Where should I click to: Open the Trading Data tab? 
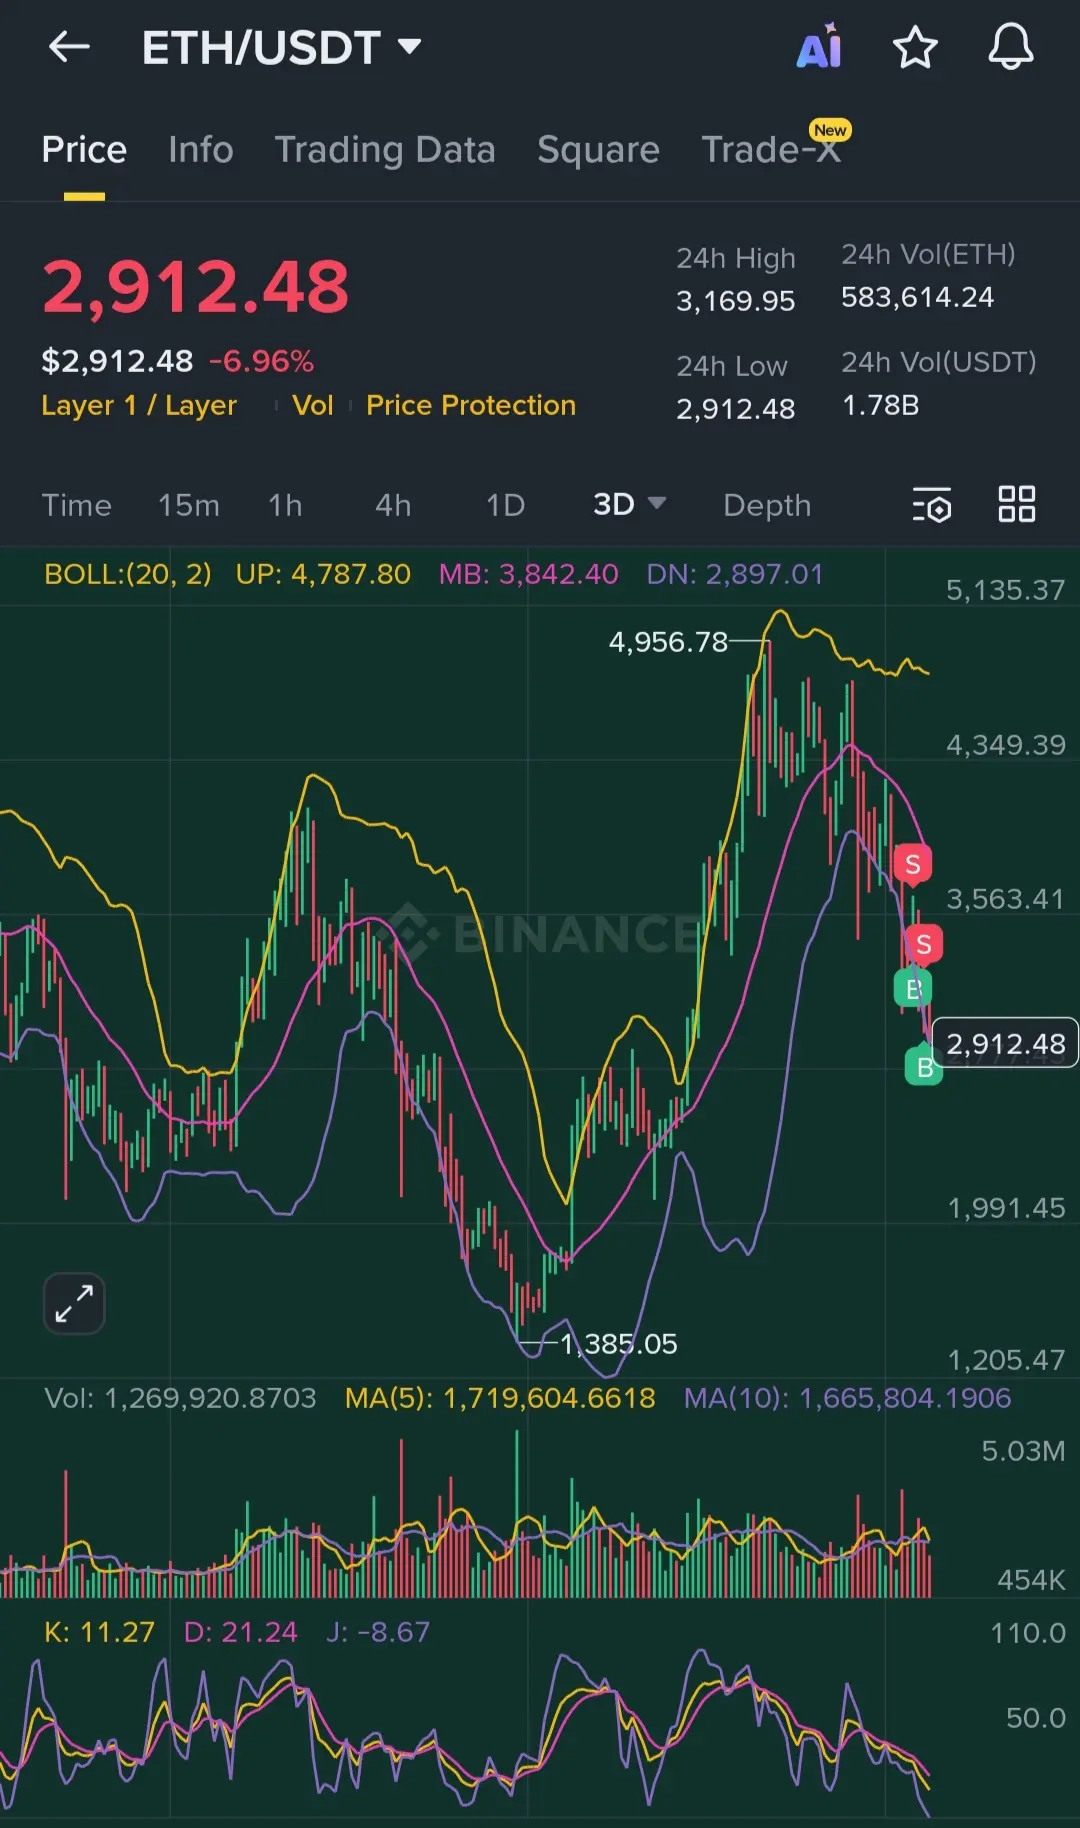pyautogui.click(x=385, y=150)
